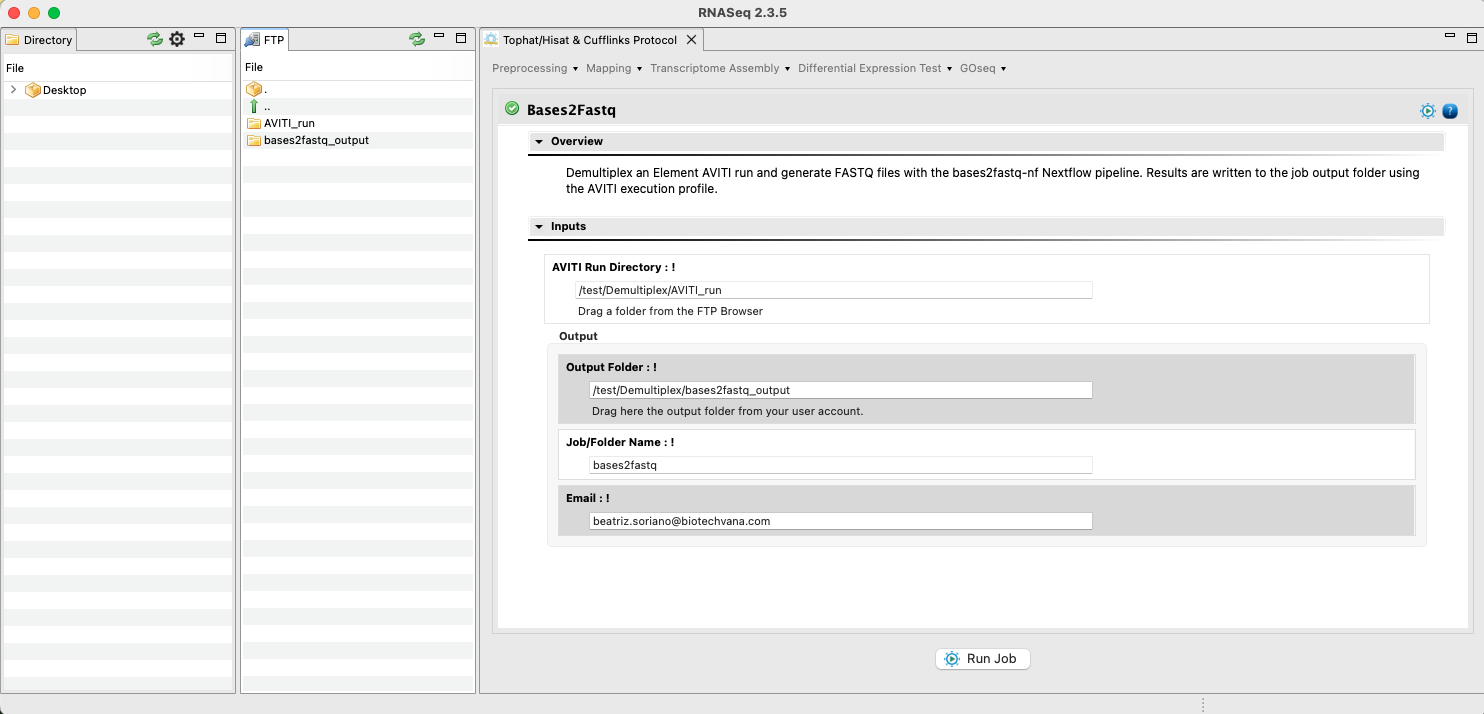Select current directory package icon in FTP
The width and height of the screenshot is (1484, 714).
coord(254,89)
